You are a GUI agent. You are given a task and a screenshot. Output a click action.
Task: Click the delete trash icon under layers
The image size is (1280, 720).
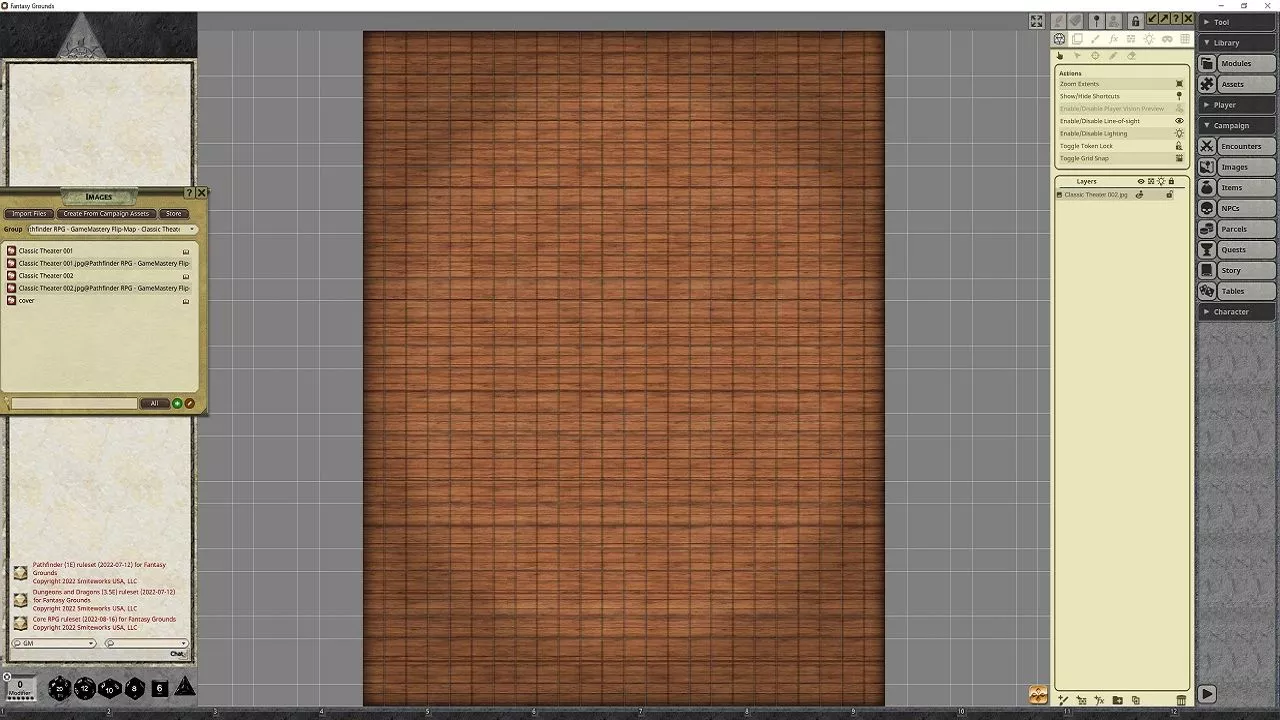pyautogui.click(x=1181, y=700)
